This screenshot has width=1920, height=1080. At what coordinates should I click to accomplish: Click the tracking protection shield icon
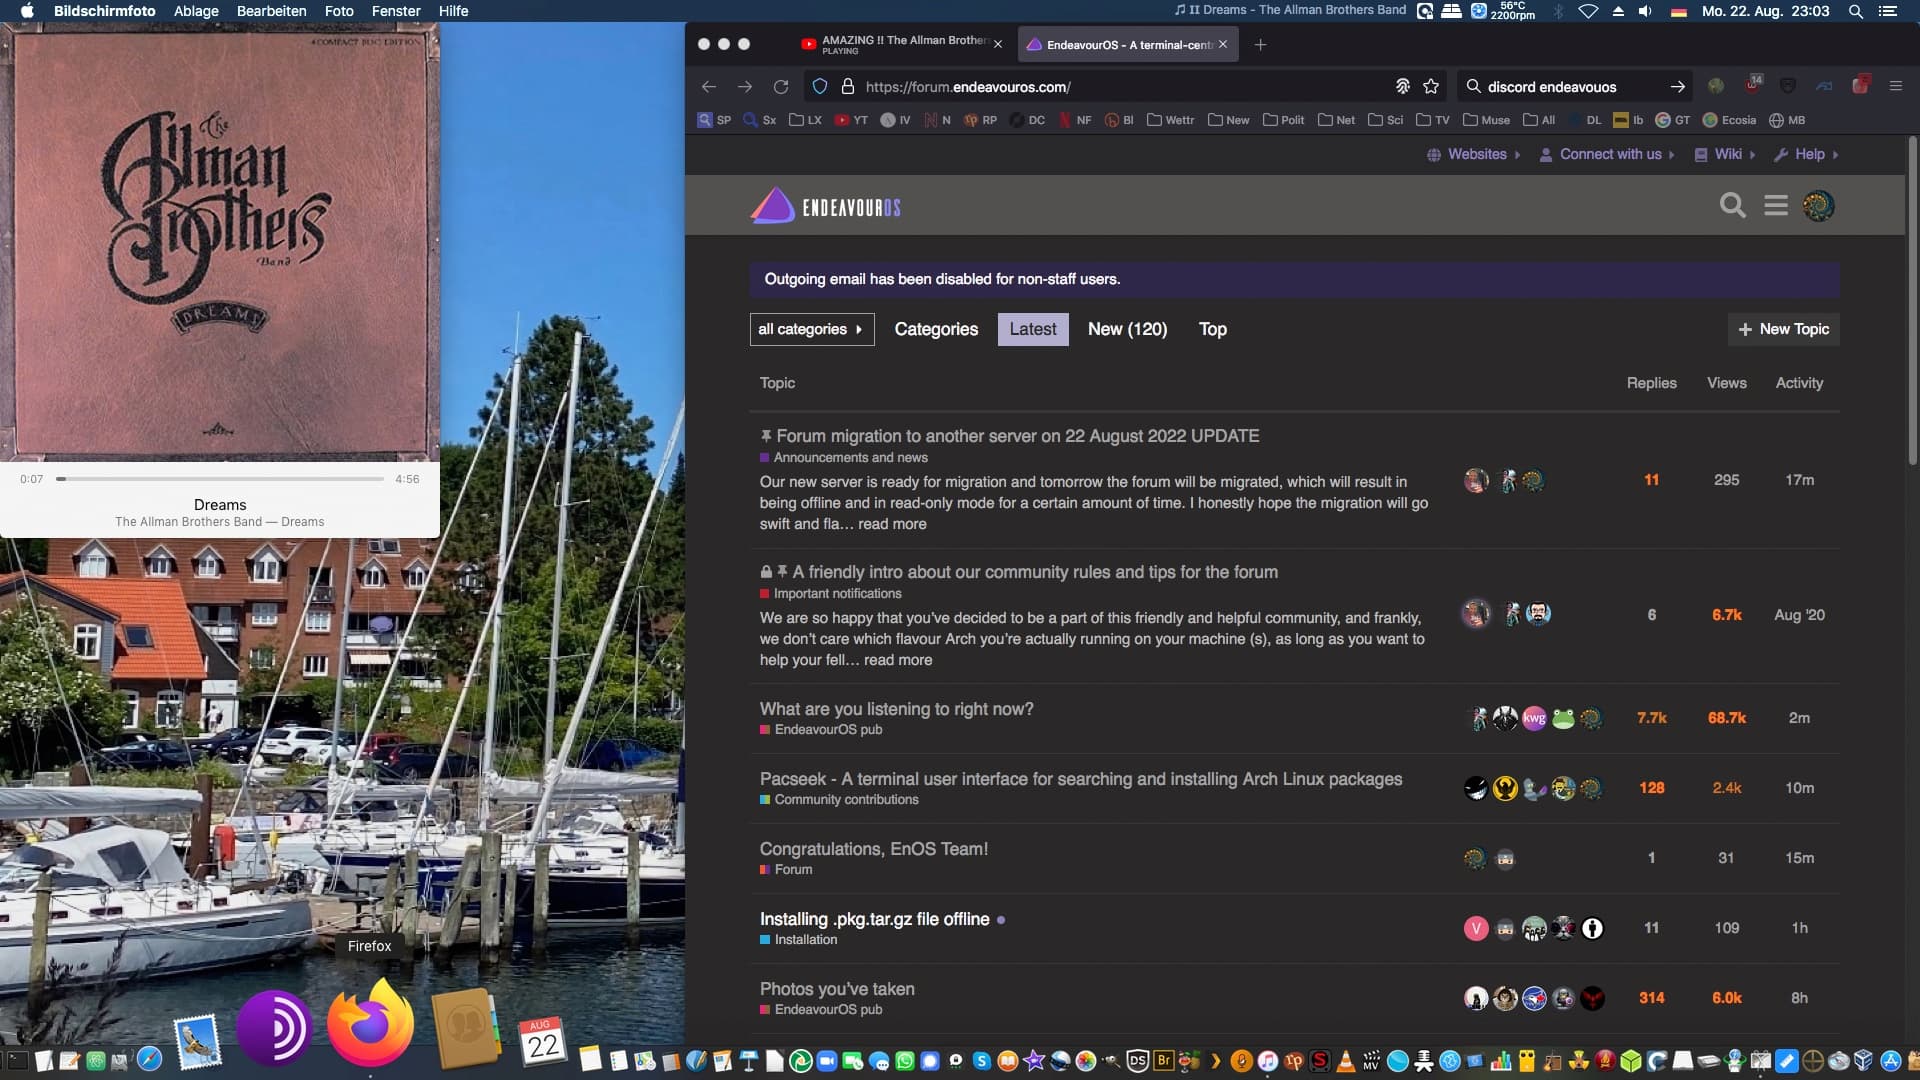[x=820, y=87]
